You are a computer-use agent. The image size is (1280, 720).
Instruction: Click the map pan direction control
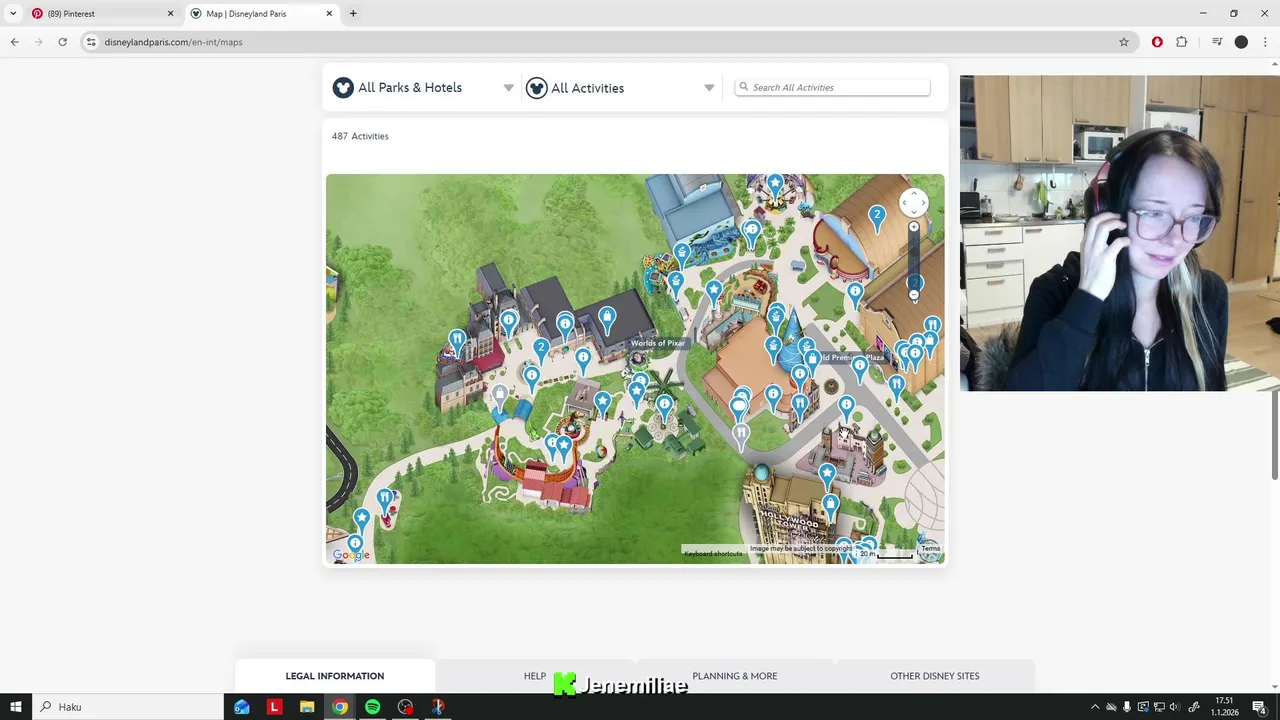point(913,203)
